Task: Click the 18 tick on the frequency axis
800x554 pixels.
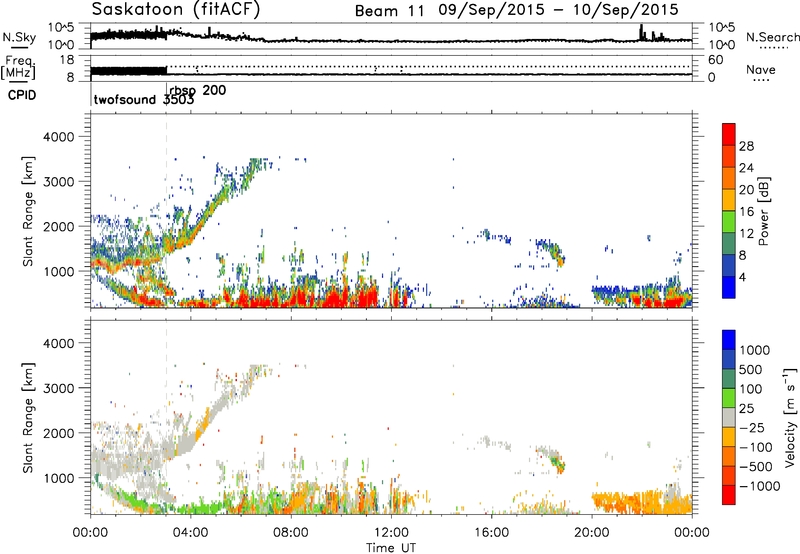Action: [x=67, y=60]
